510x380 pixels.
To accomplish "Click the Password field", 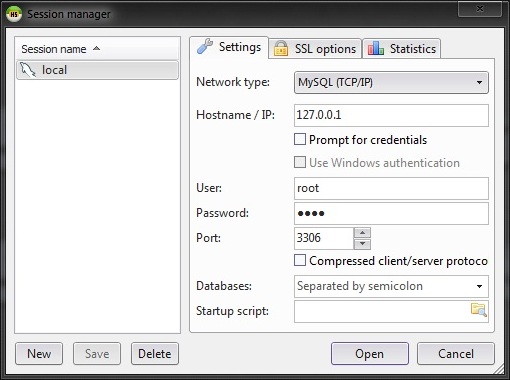I will [x=391, y=213].
